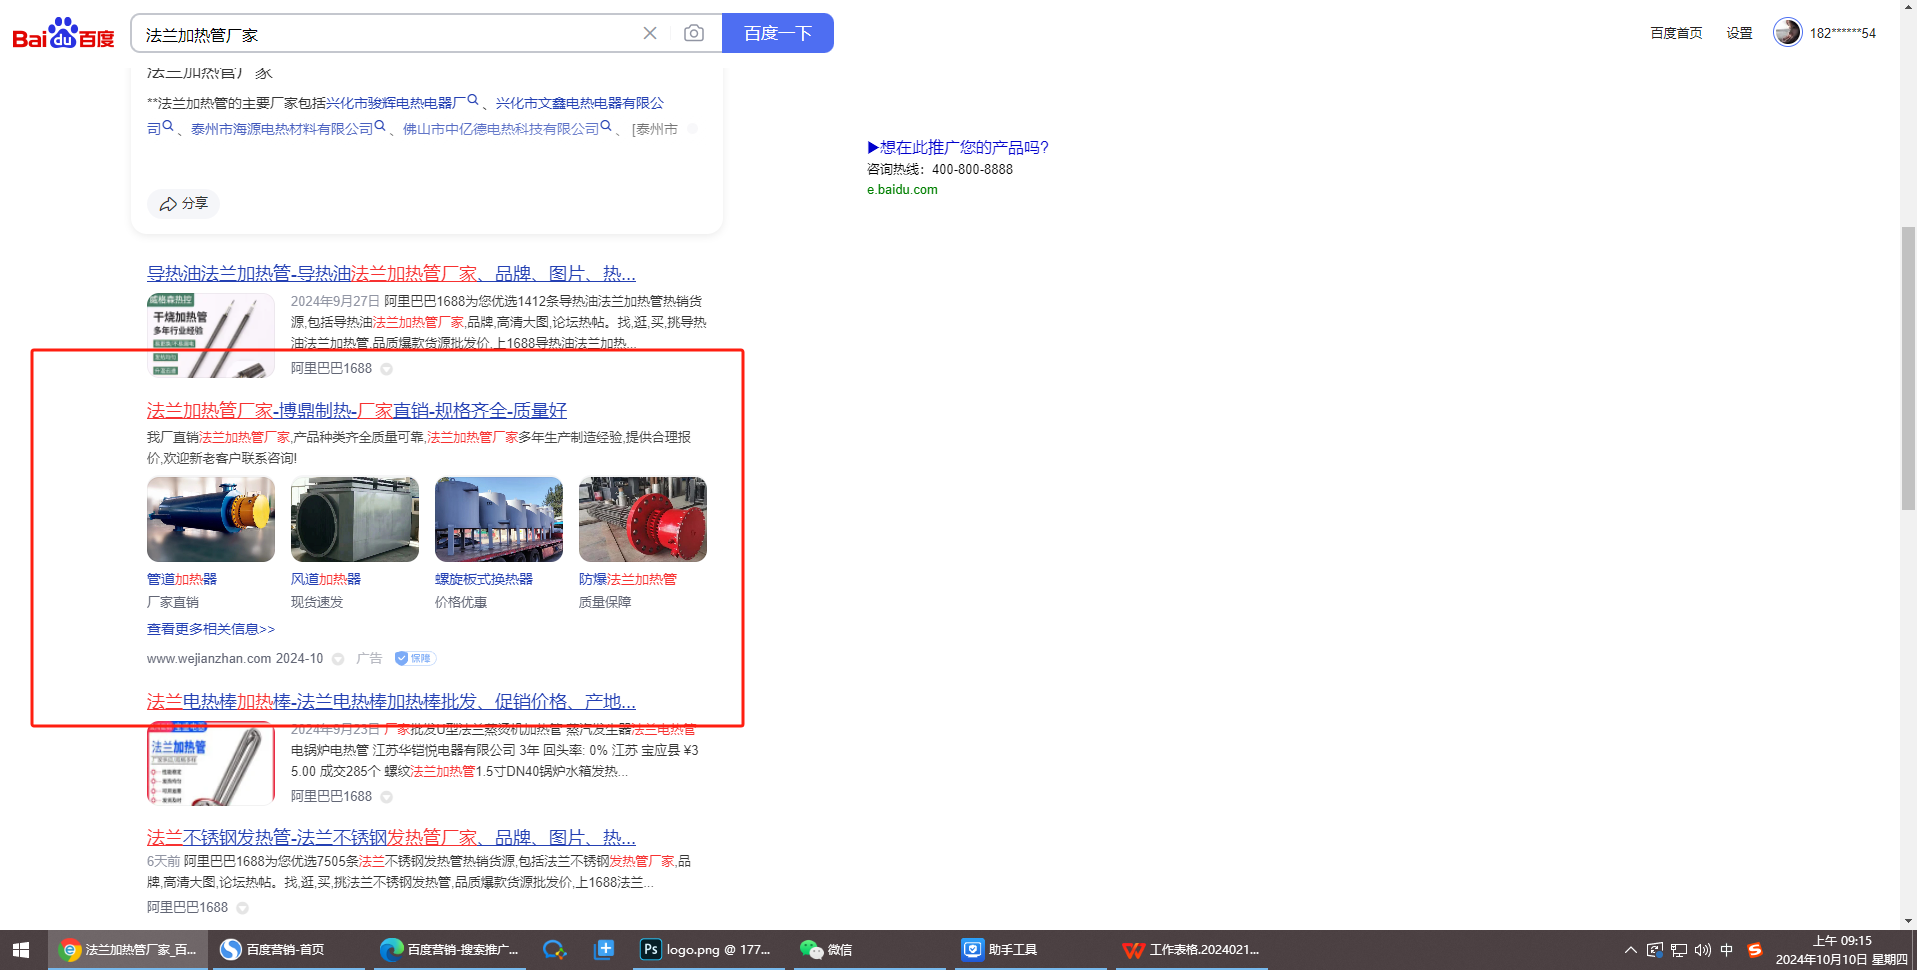Click the 管道加热器 text link

pyautogui.click(x=182, y=579)
